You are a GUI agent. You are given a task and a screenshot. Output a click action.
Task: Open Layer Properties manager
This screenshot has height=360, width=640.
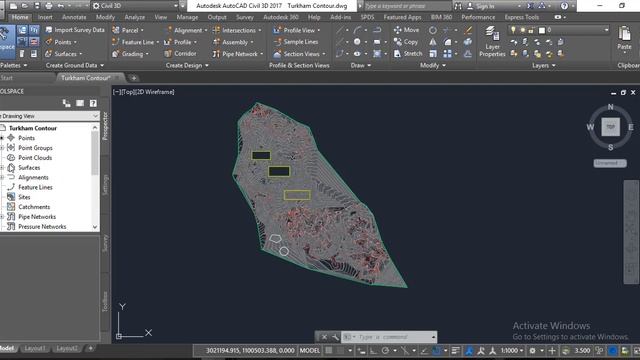[492, 42]
